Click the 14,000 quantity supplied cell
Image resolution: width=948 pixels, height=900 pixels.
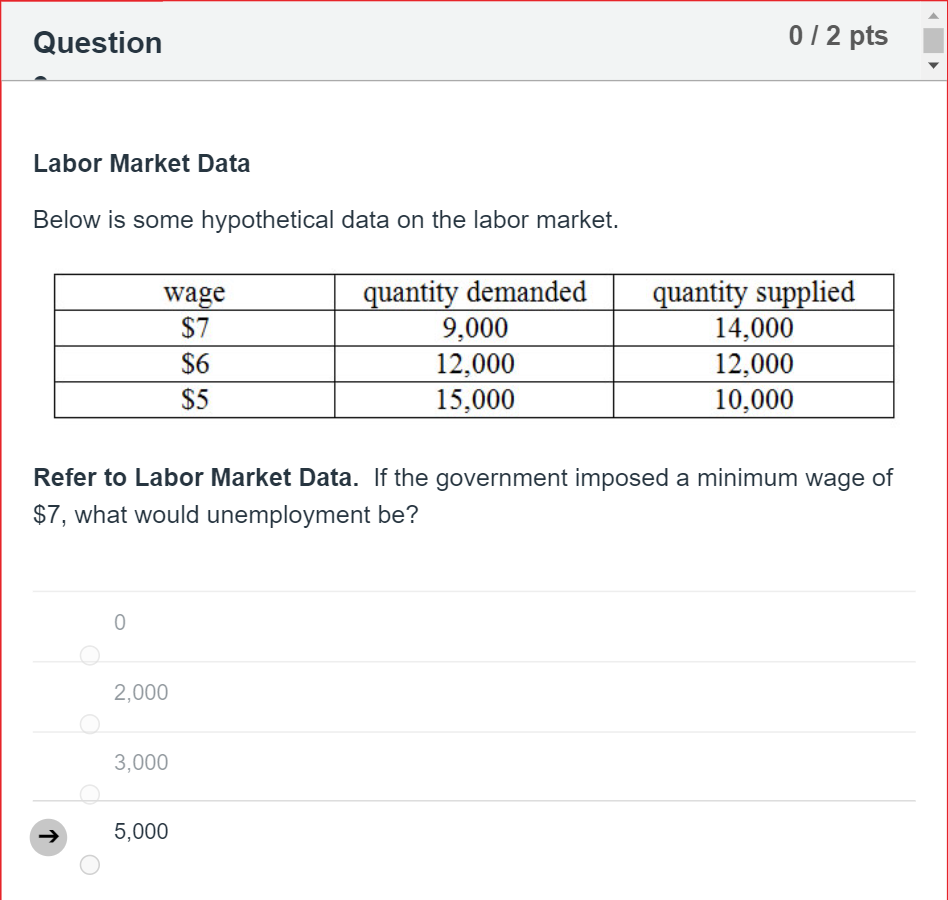coord(753,328)
